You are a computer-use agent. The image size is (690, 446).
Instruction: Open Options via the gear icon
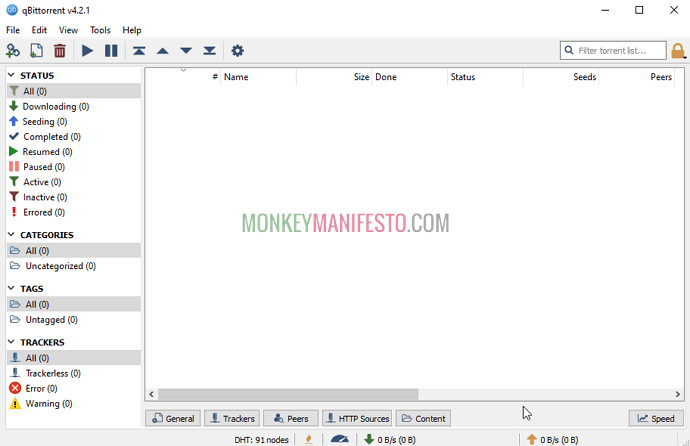coord(237,51)
